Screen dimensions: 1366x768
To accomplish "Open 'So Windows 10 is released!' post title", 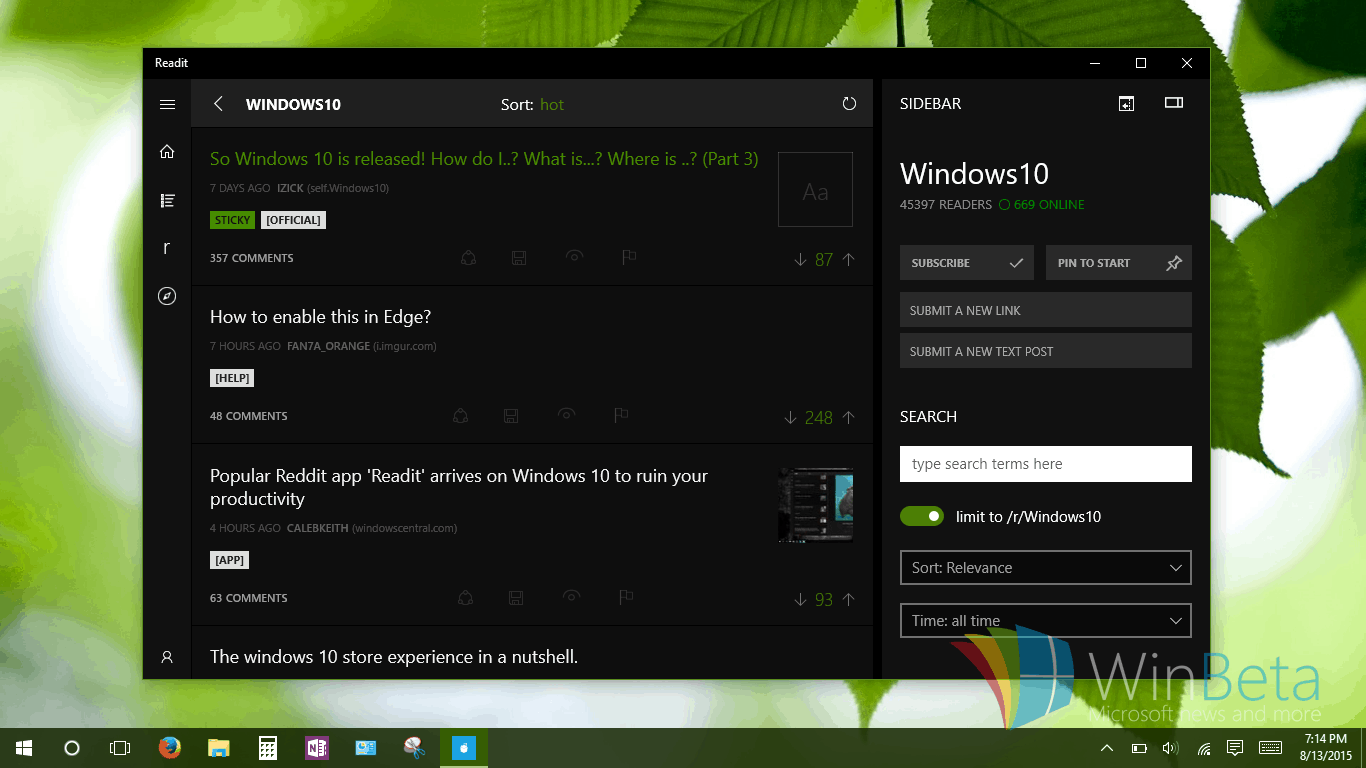I will pos(484,159).
